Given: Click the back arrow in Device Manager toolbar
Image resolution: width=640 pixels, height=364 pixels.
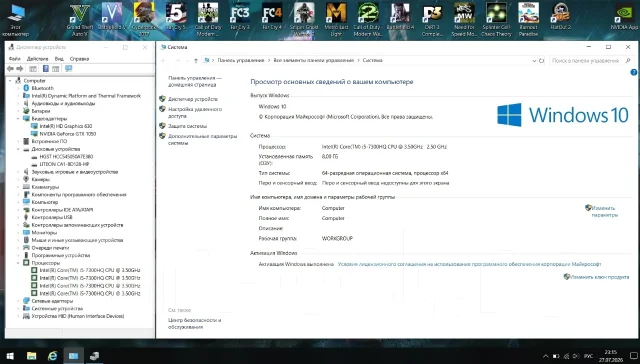Looking at the screenshot, I should (x=11, y=69).
